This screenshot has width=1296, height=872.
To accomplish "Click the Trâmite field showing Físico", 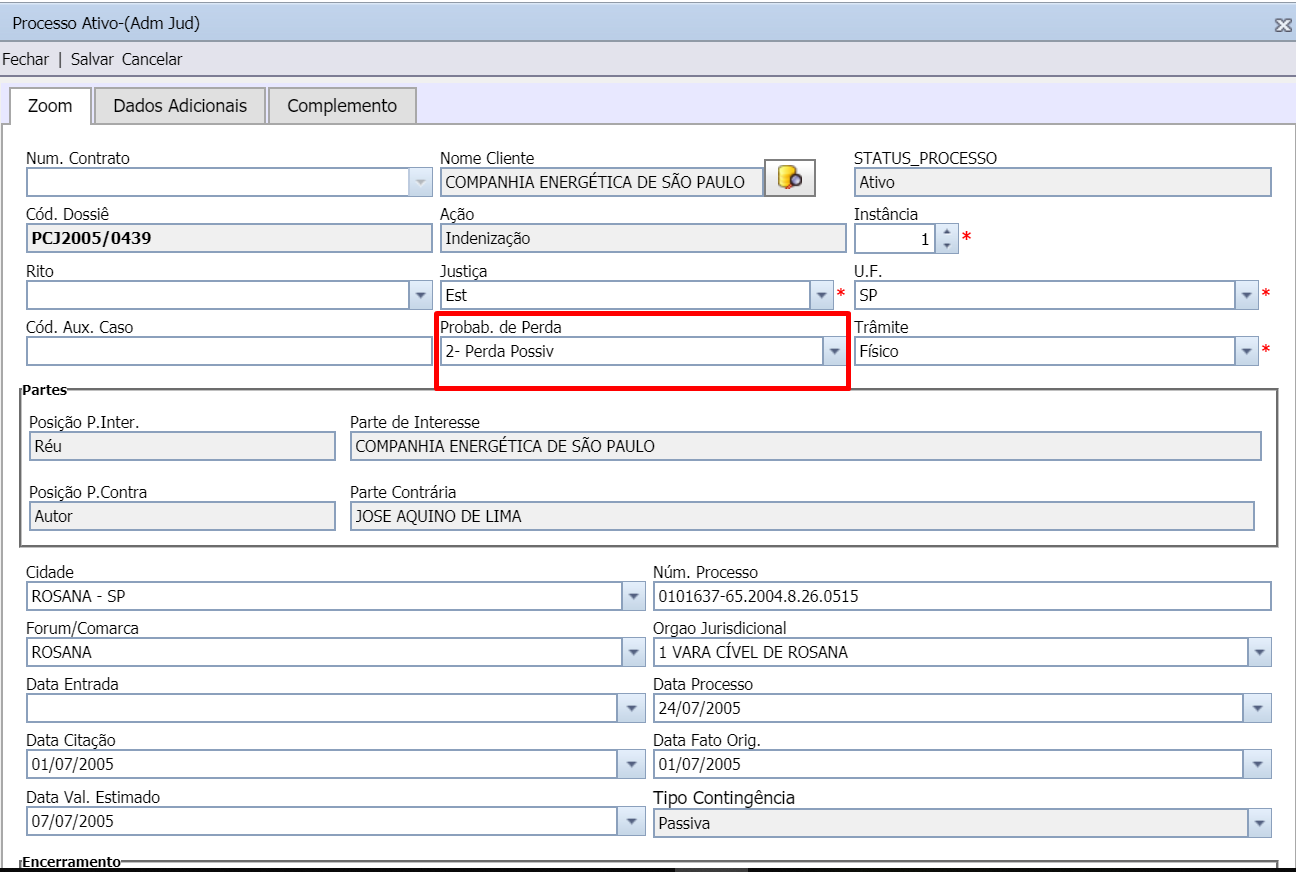I will [x=1045, y=351].
